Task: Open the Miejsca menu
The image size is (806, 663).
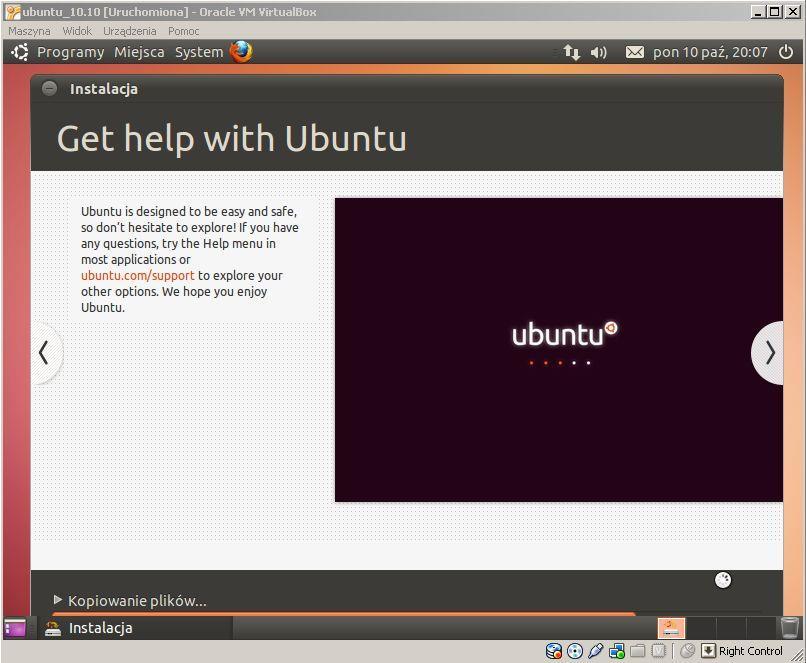Action: coord(139,52)
